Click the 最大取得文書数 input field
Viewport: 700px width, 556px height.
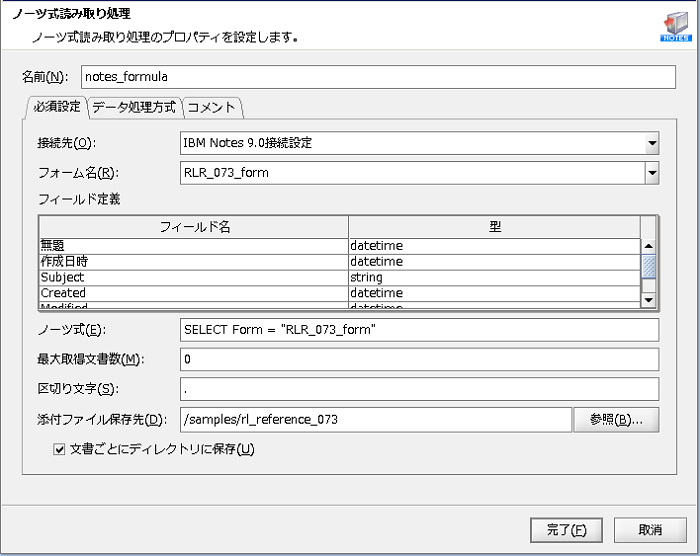(x=419, y=360)
